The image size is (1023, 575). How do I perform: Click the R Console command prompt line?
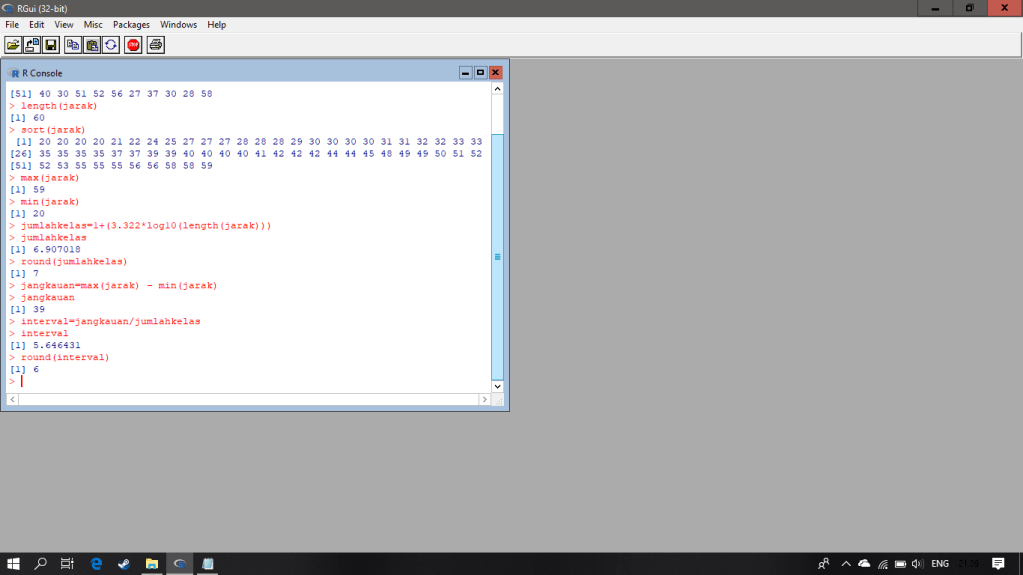(250, 381)
